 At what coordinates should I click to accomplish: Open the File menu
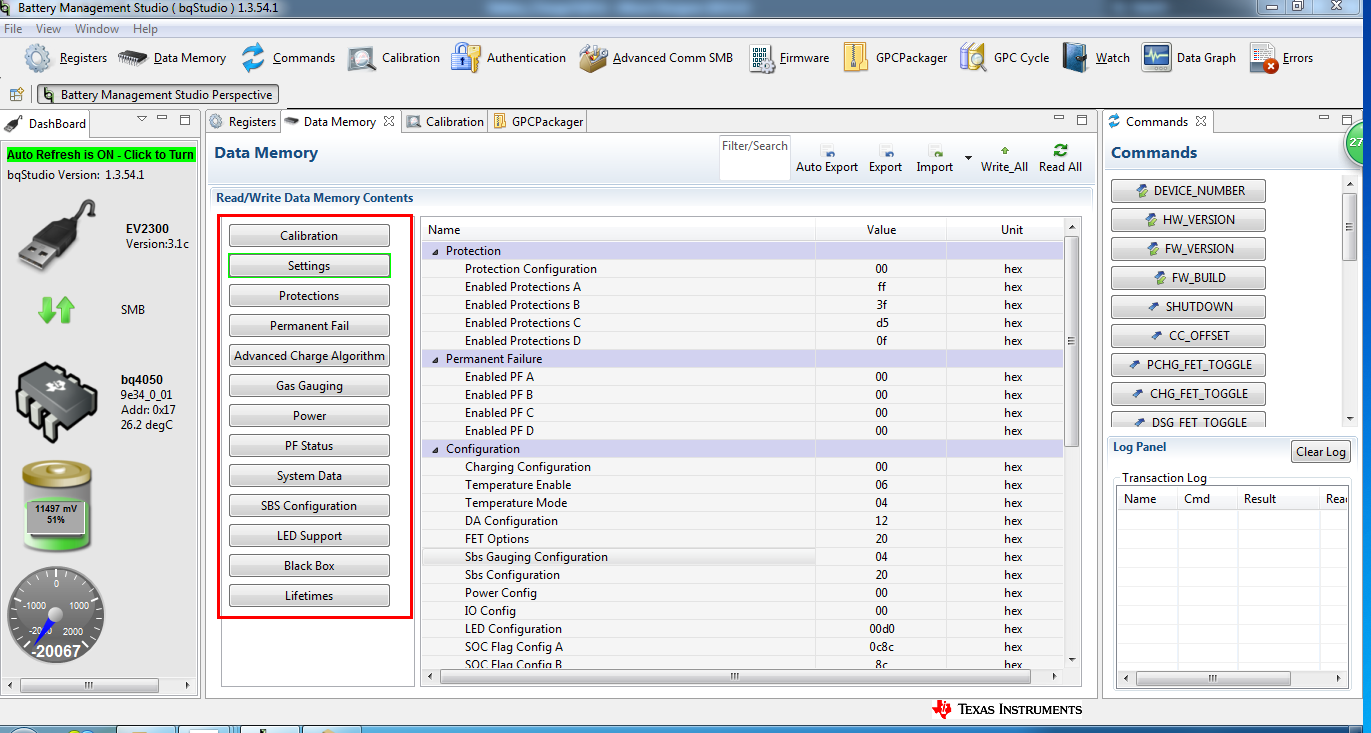[x=13, y=29]
